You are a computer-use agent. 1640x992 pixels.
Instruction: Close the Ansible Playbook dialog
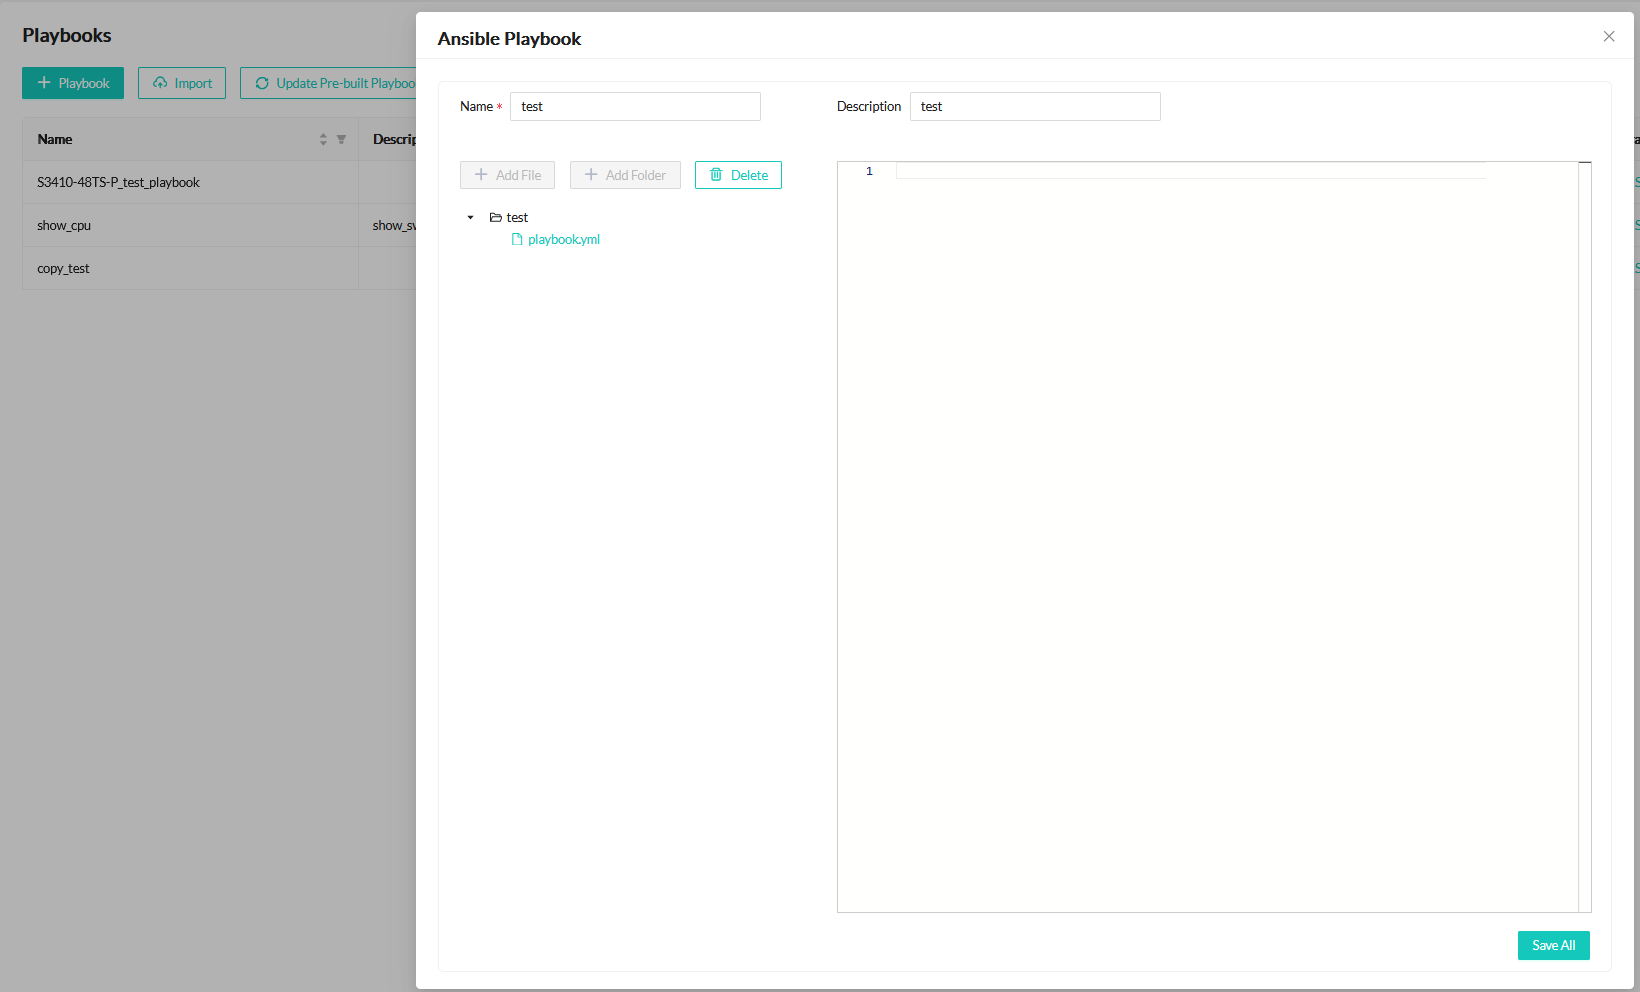point(1608,37)
